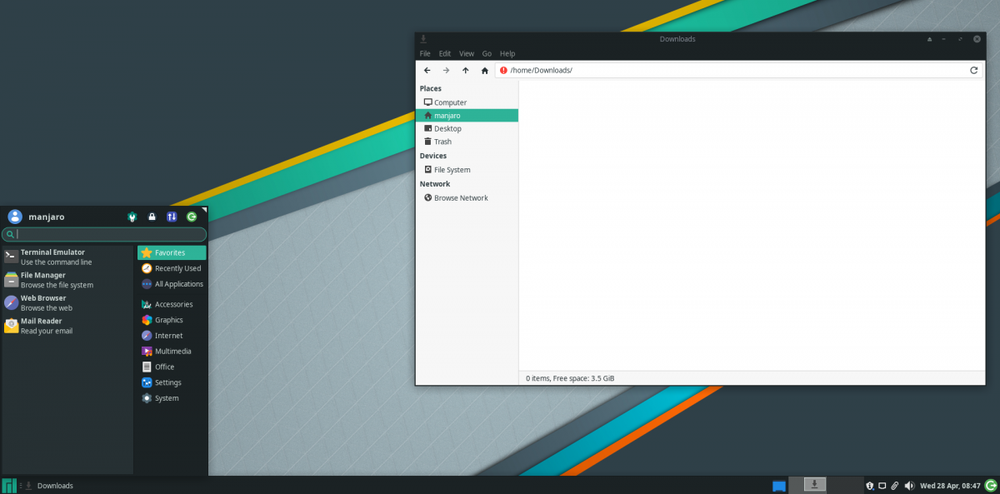The width and height of the screenshot is (1000, 494).
Task: Go up to the parent folder
Action: pos(466,71)
